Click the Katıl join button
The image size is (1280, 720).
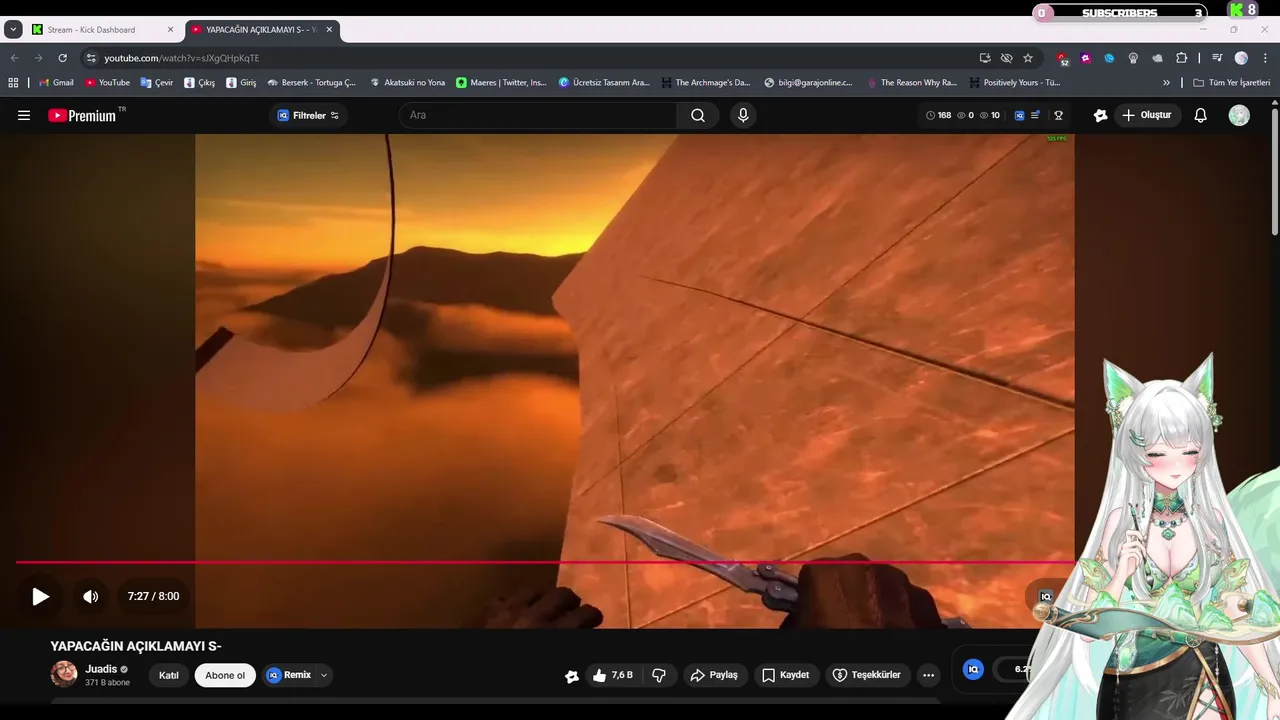[169, 675]
